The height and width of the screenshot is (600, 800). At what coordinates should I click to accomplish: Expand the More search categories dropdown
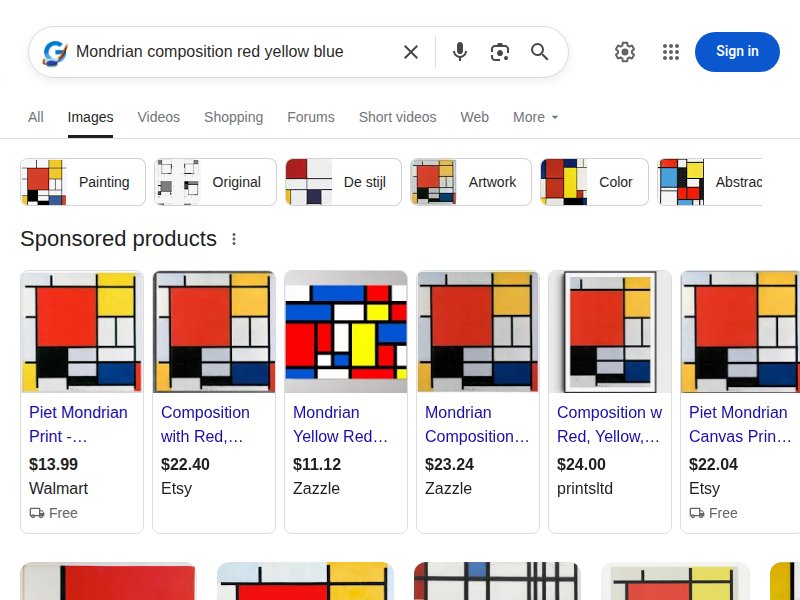(x=535, y=117)
